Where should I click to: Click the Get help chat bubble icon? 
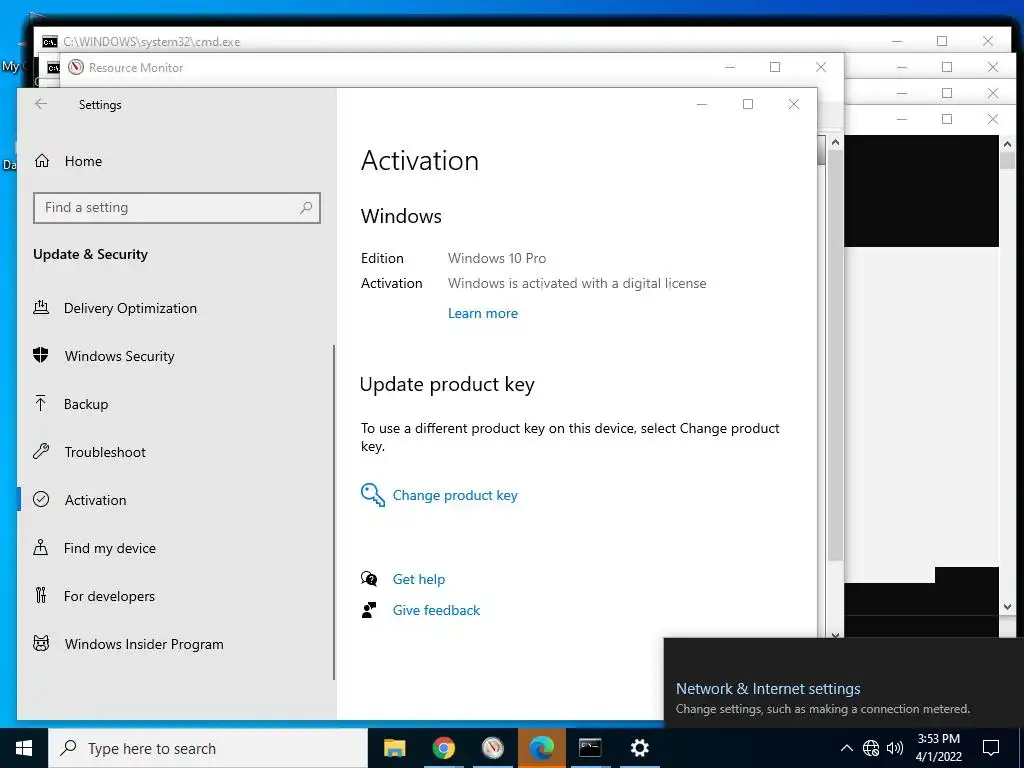369,579
